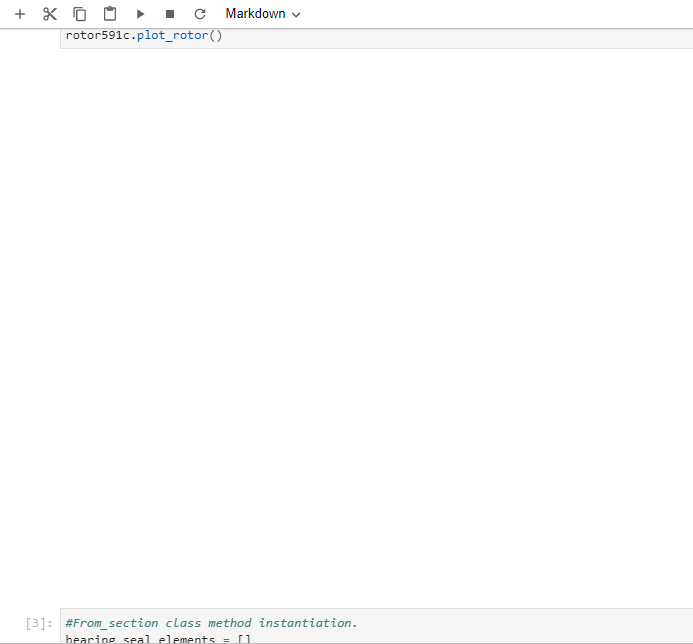Paste cell from the clipboard icon
This screenshot has height=644, width=693.
coord(110,14)
